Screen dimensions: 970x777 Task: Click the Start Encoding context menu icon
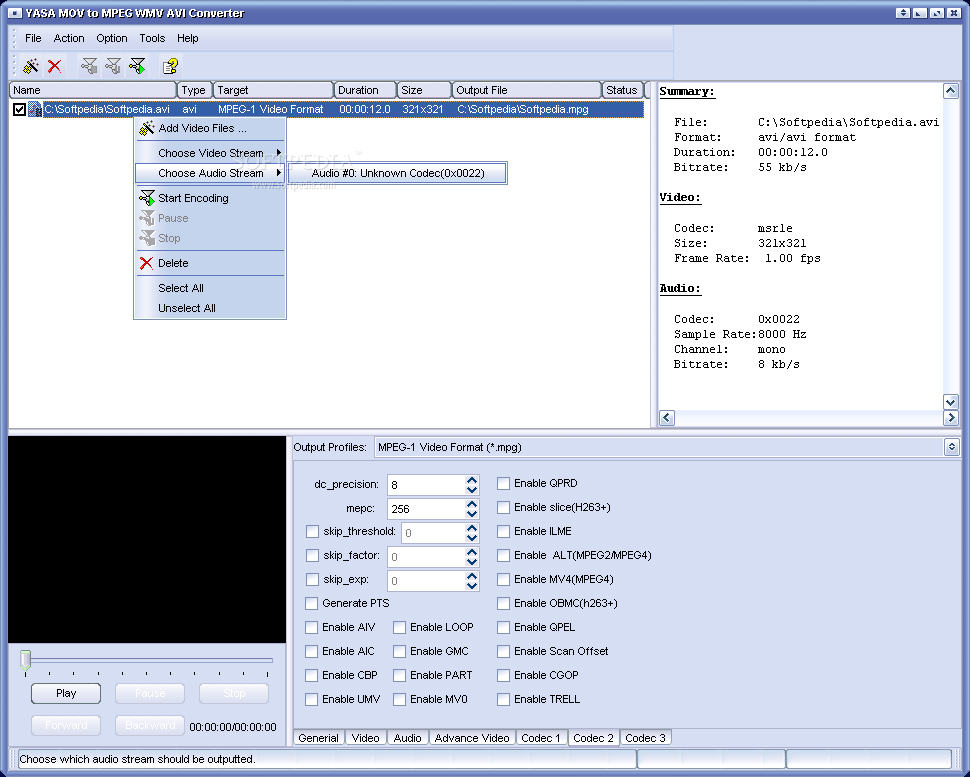tap(147, 198)
